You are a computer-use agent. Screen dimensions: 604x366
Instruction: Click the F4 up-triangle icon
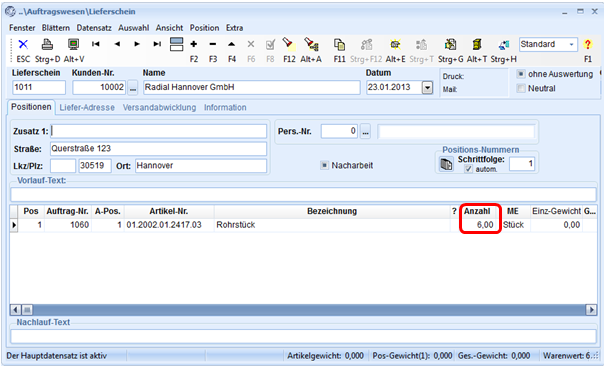point(232,44)
